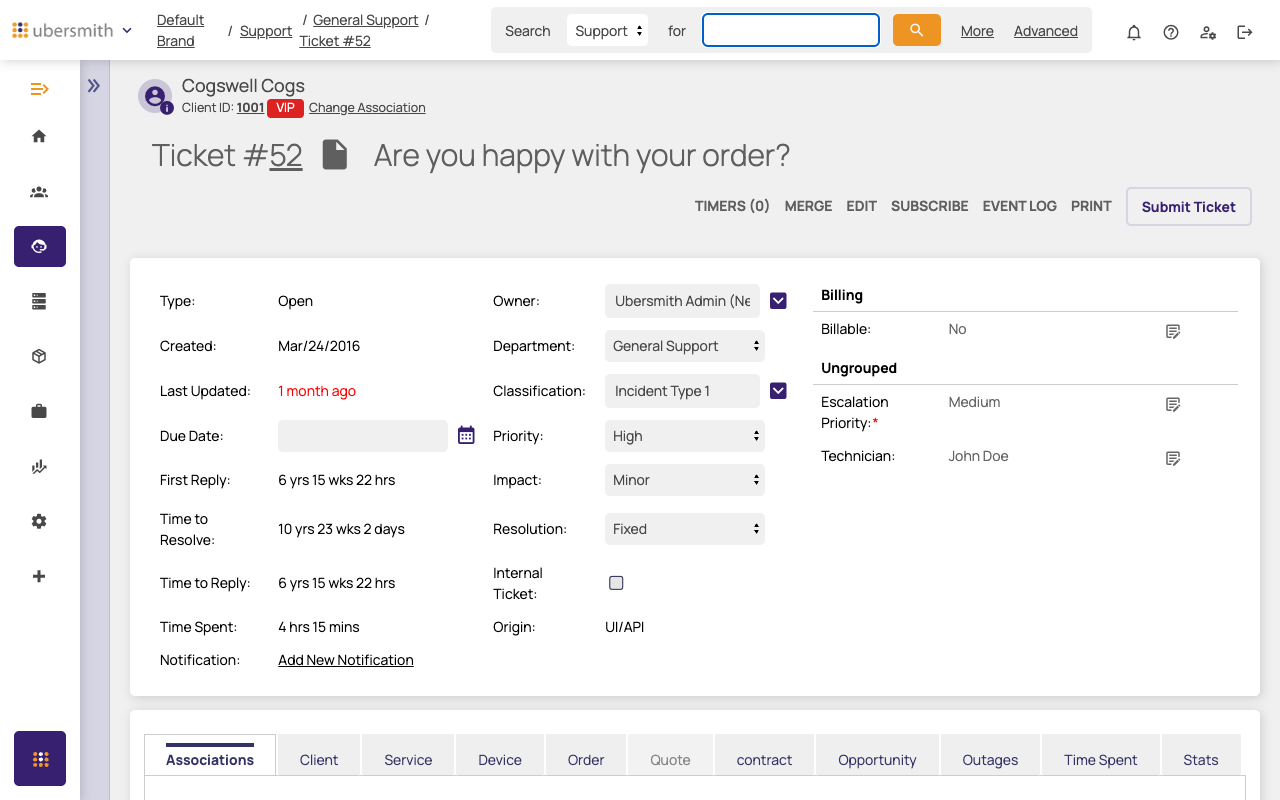Edit the Billable field note icon

click(x=1173, y=331)
